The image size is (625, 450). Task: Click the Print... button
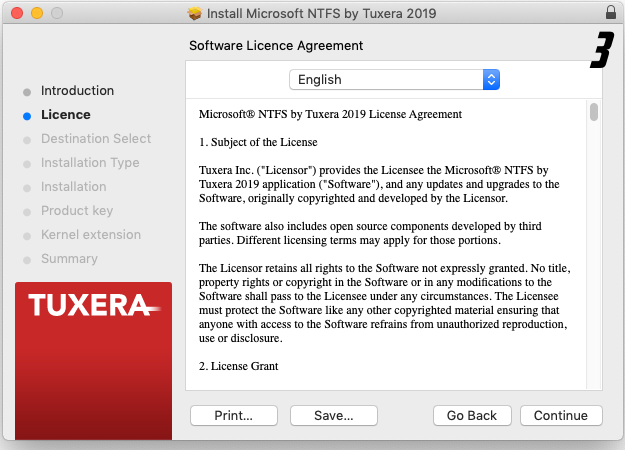[x=234, y=415]
